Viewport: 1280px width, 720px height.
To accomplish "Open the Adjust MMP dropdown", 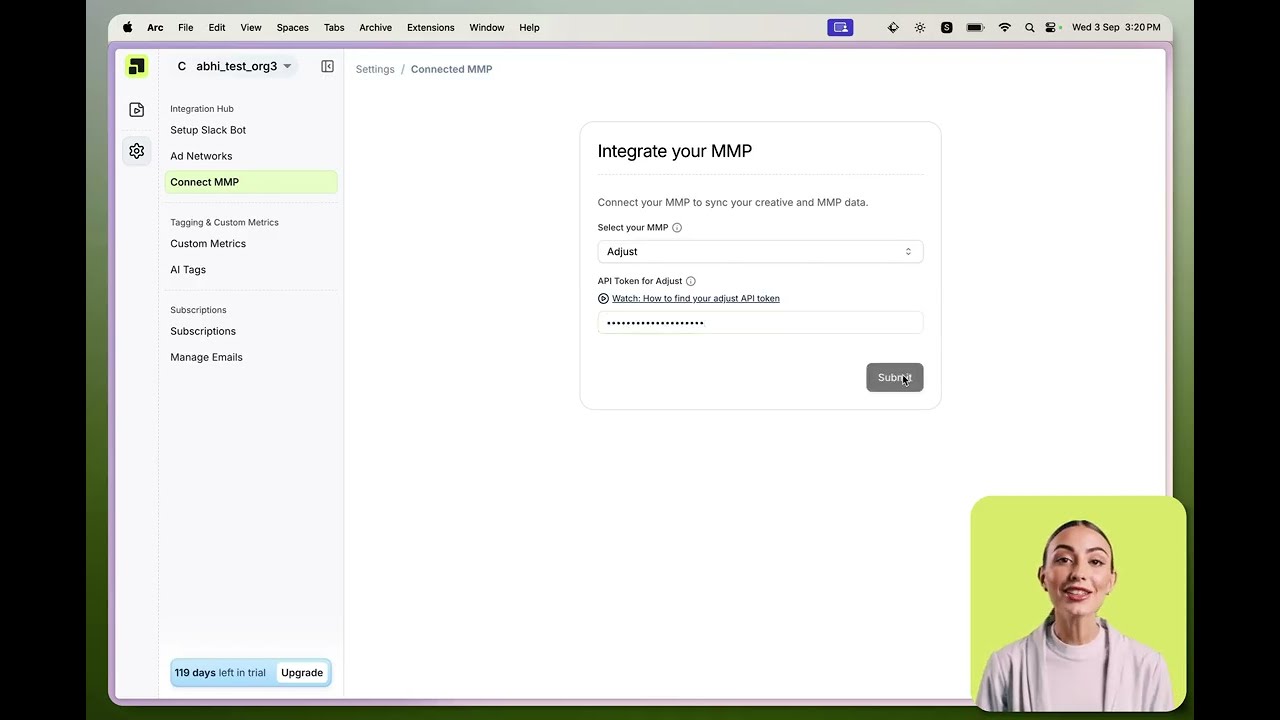I will pyautogui.click(x=760, y=252).
